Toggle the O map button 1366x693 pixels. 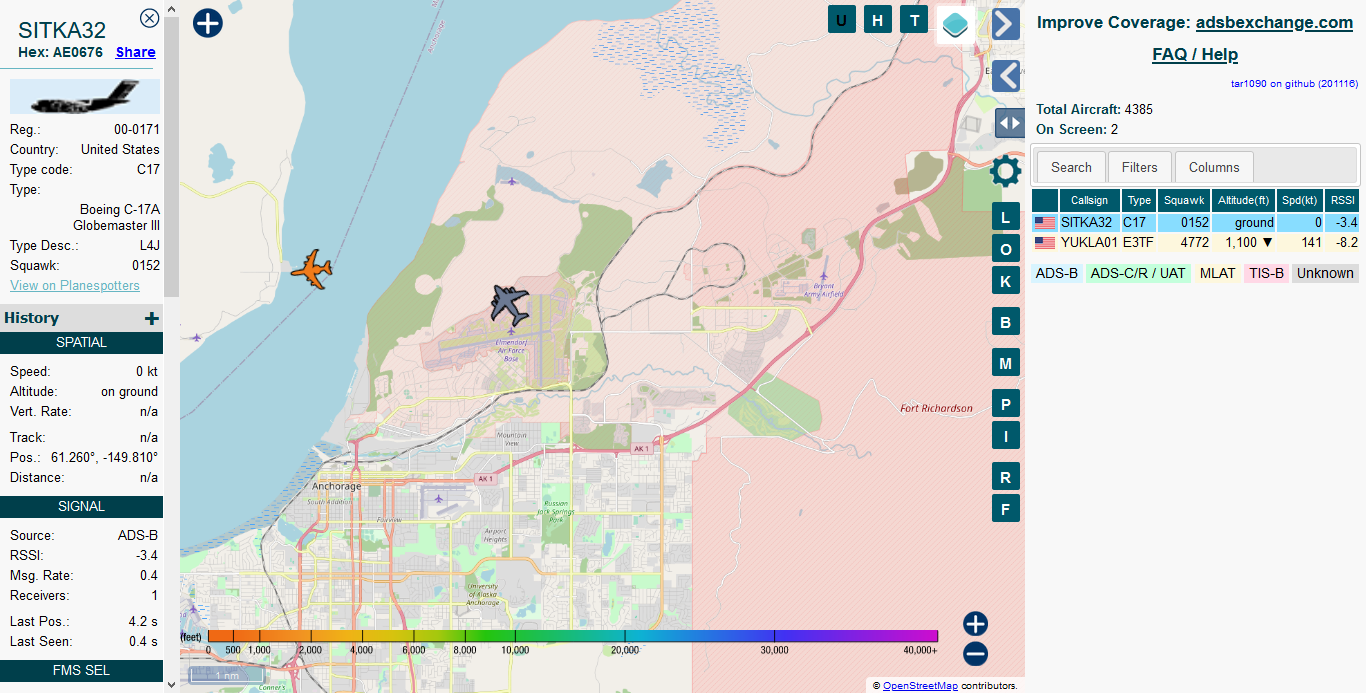pyautogui.click(x=1006, y=249)
